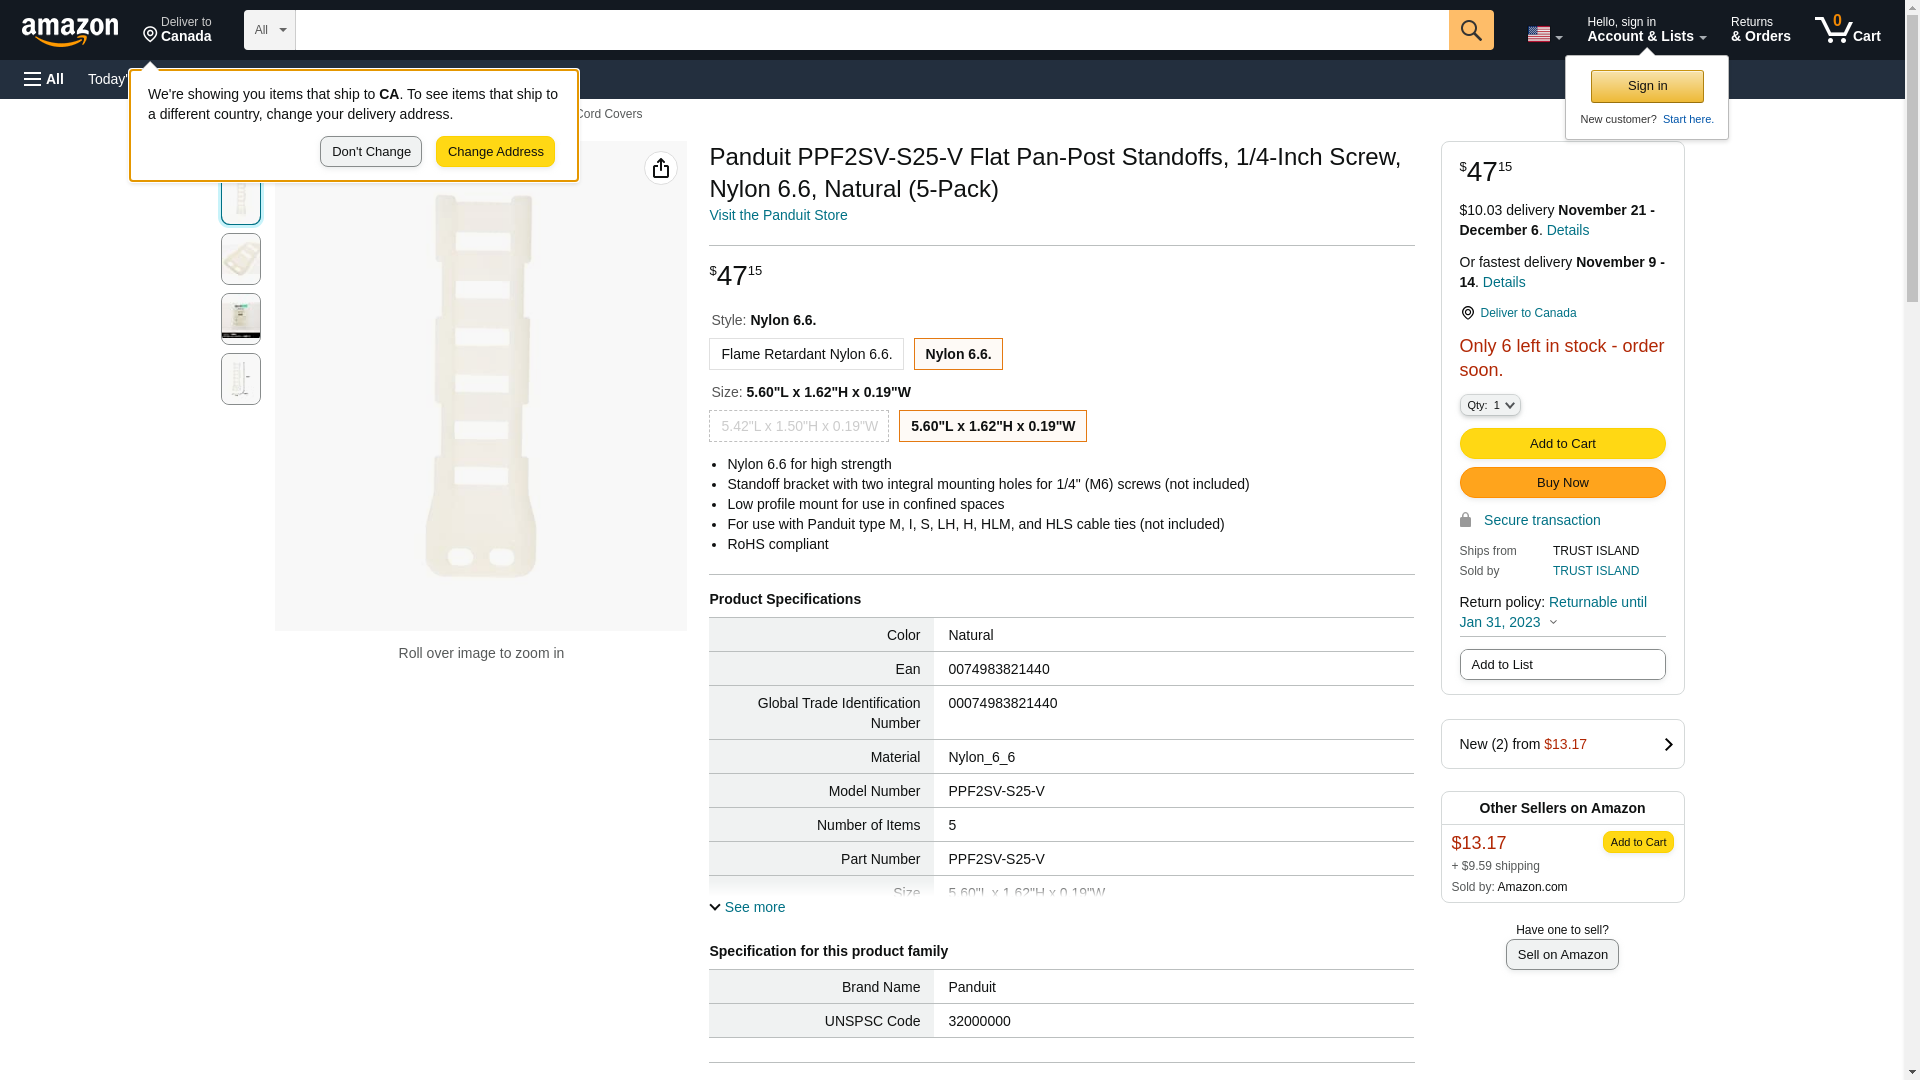Viewport: 1920px width, 1080px height.
Task: Open the hamburger All menu
Action: pyautogui.click(x=44, y=79)
